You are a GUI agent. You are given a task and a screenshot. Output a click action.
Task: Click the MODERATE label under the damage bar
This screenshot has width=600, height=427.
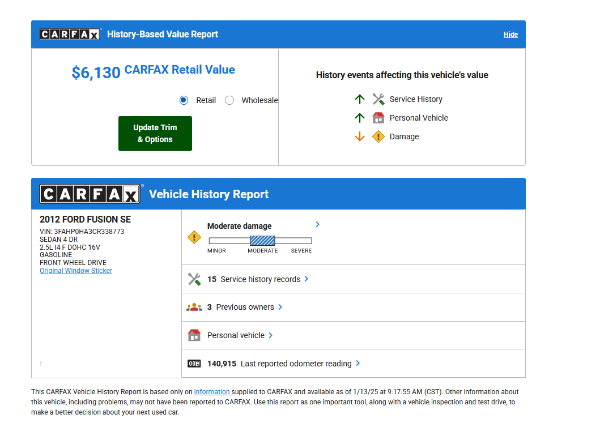click(x=262, y=251)
